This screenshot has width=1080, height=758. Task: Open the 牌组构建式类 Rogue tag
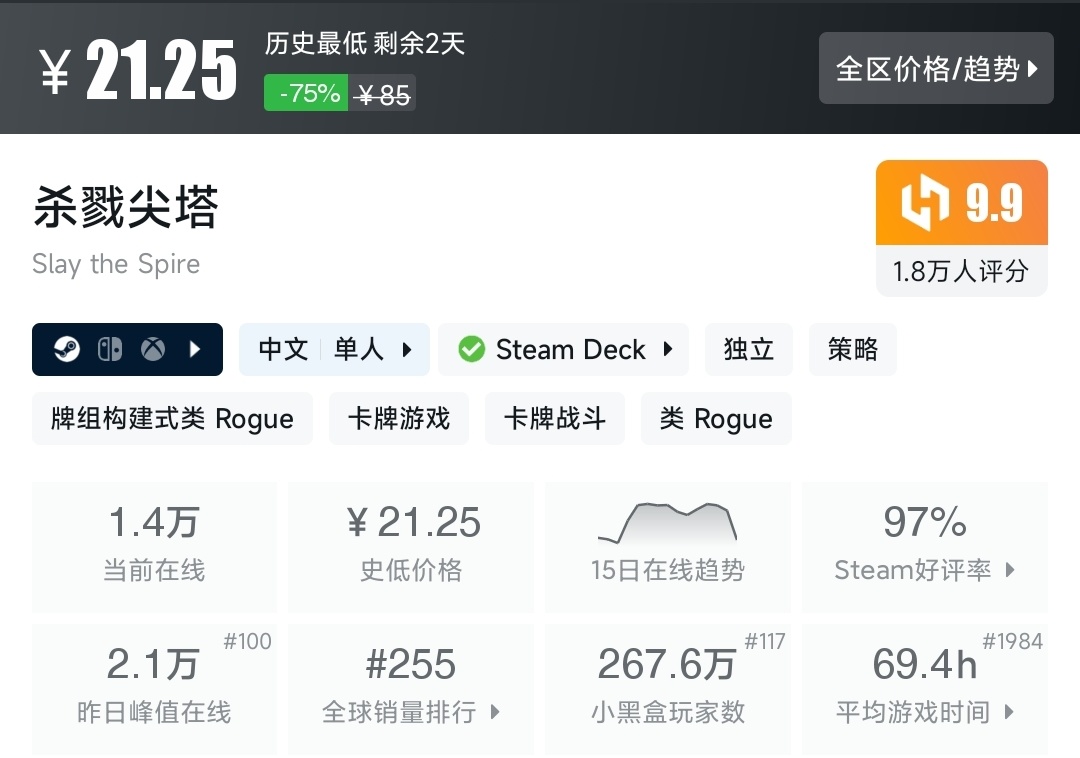pyautogui.click(x=172, y=418)
